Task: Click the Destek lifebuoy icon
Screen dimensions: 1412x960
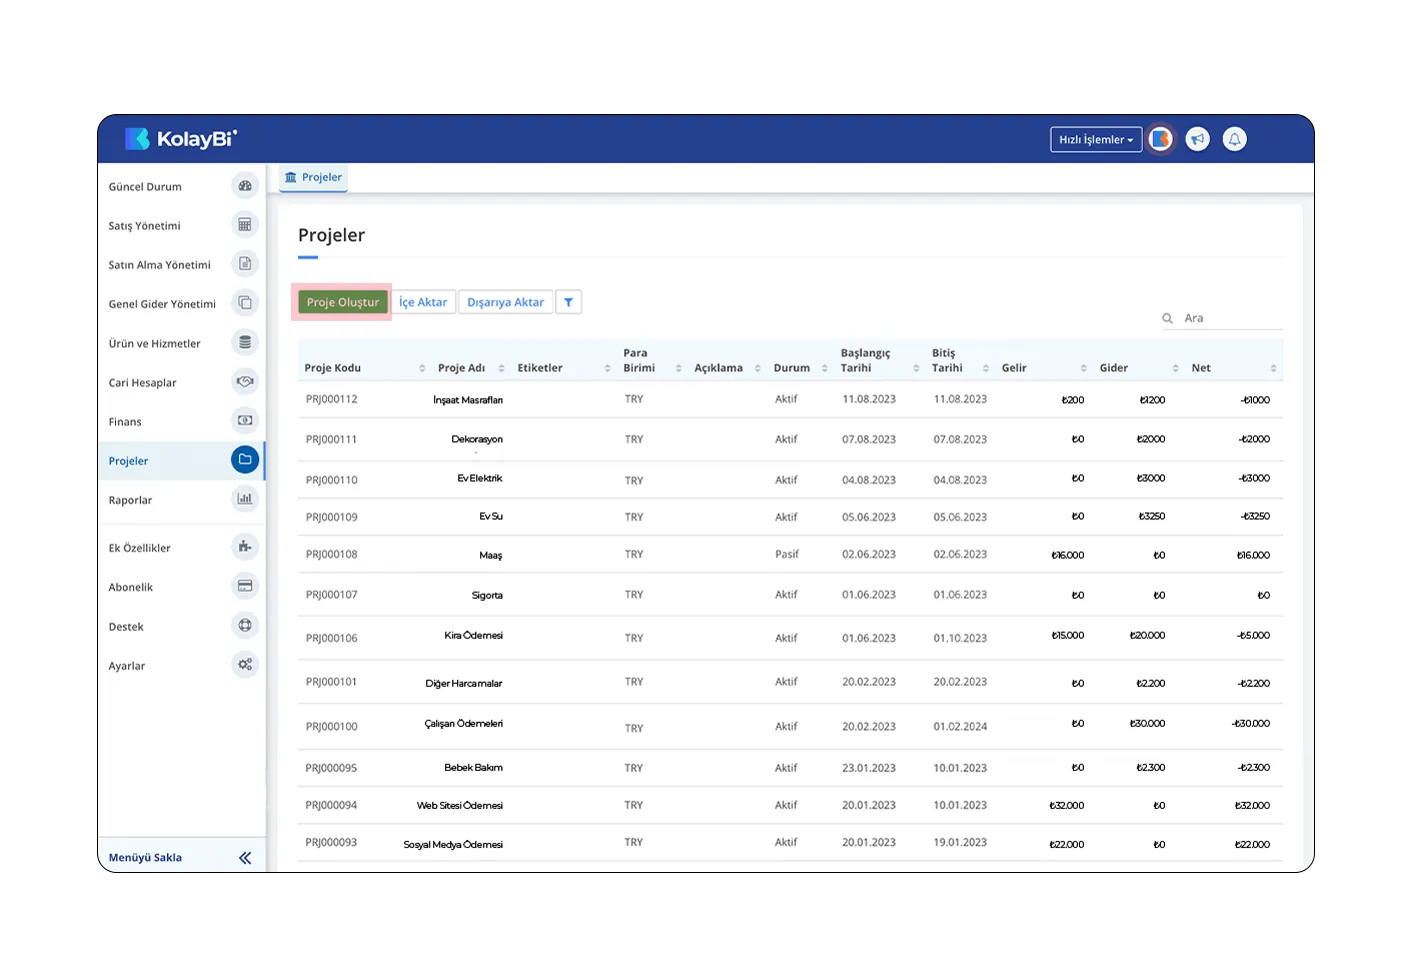Action: (x=245, y=626)
